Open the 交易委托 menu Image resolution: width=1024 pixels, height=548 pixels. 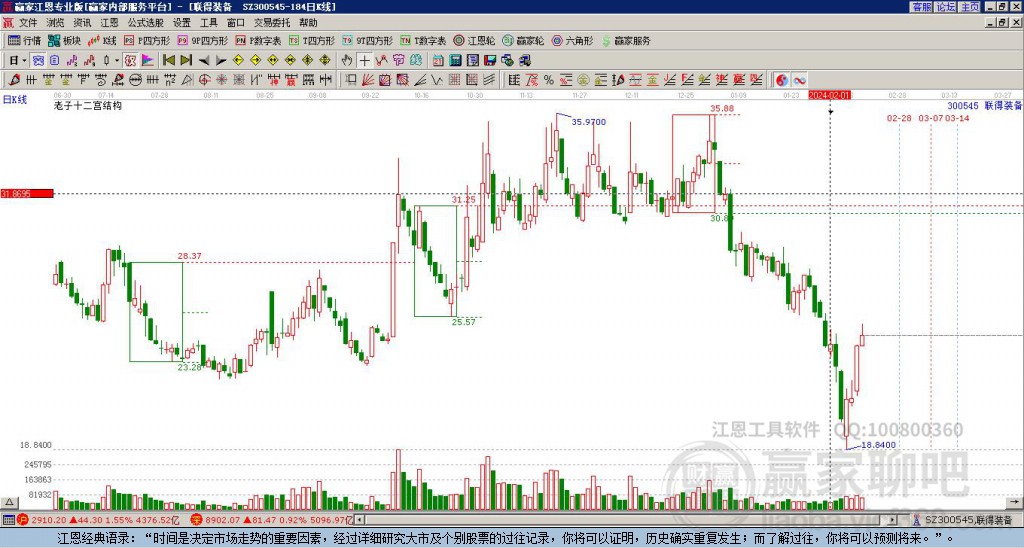click(x=272, y=23)
